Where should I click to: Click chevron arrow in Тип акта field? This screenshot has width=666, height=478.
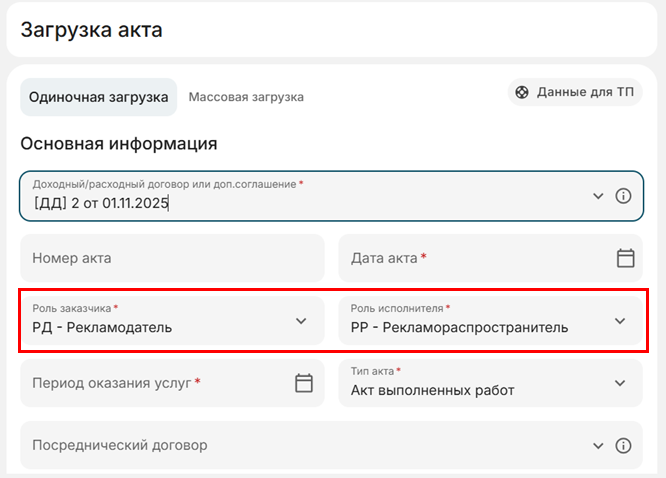point(619,383)
